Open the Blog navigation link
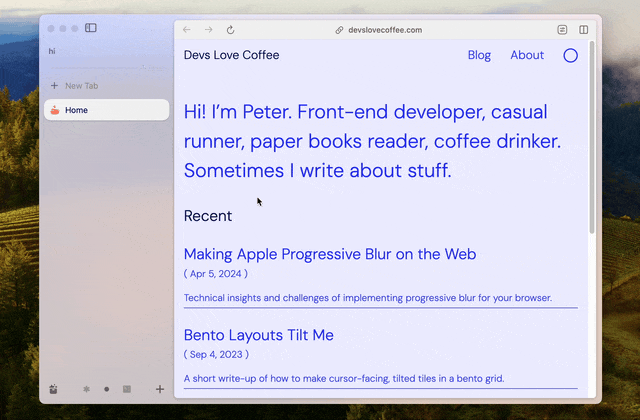 click(479, 55)
